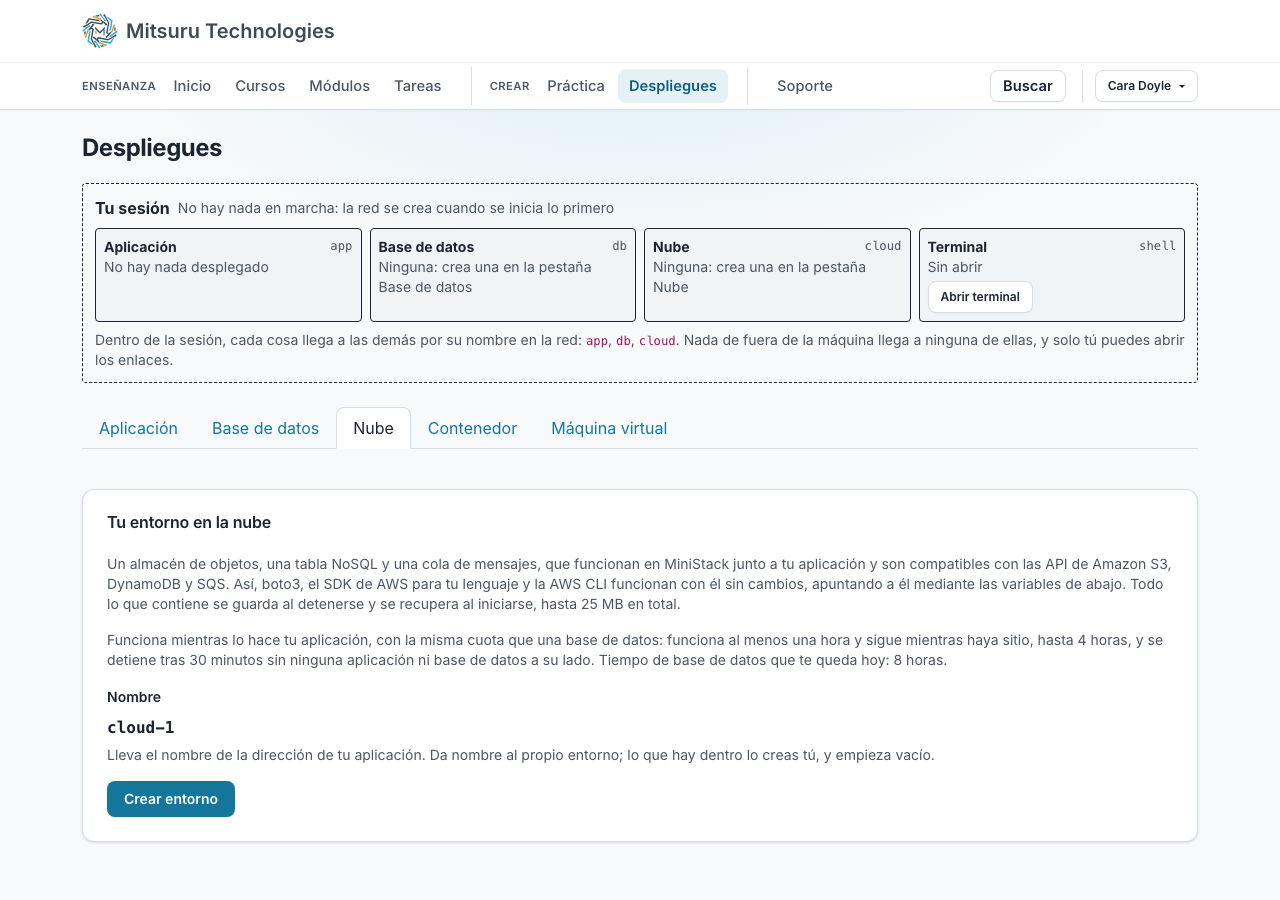
Task: Click the Crear entorno button
Action: pyautogui.click(x=171, y=799)
